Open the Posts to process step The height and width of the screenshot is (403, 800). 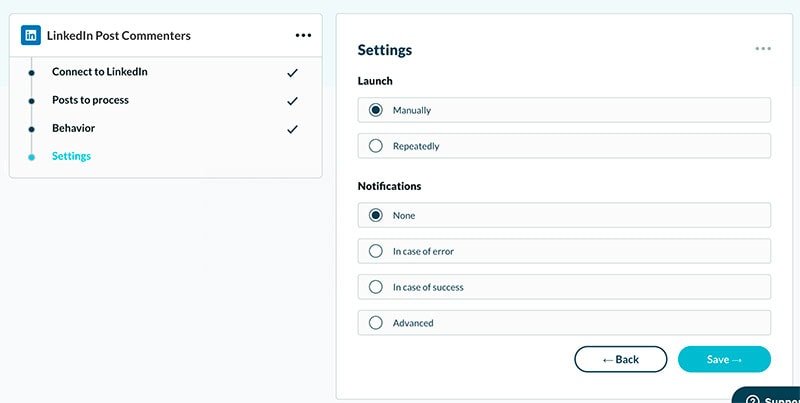click(x=90, y=100)
